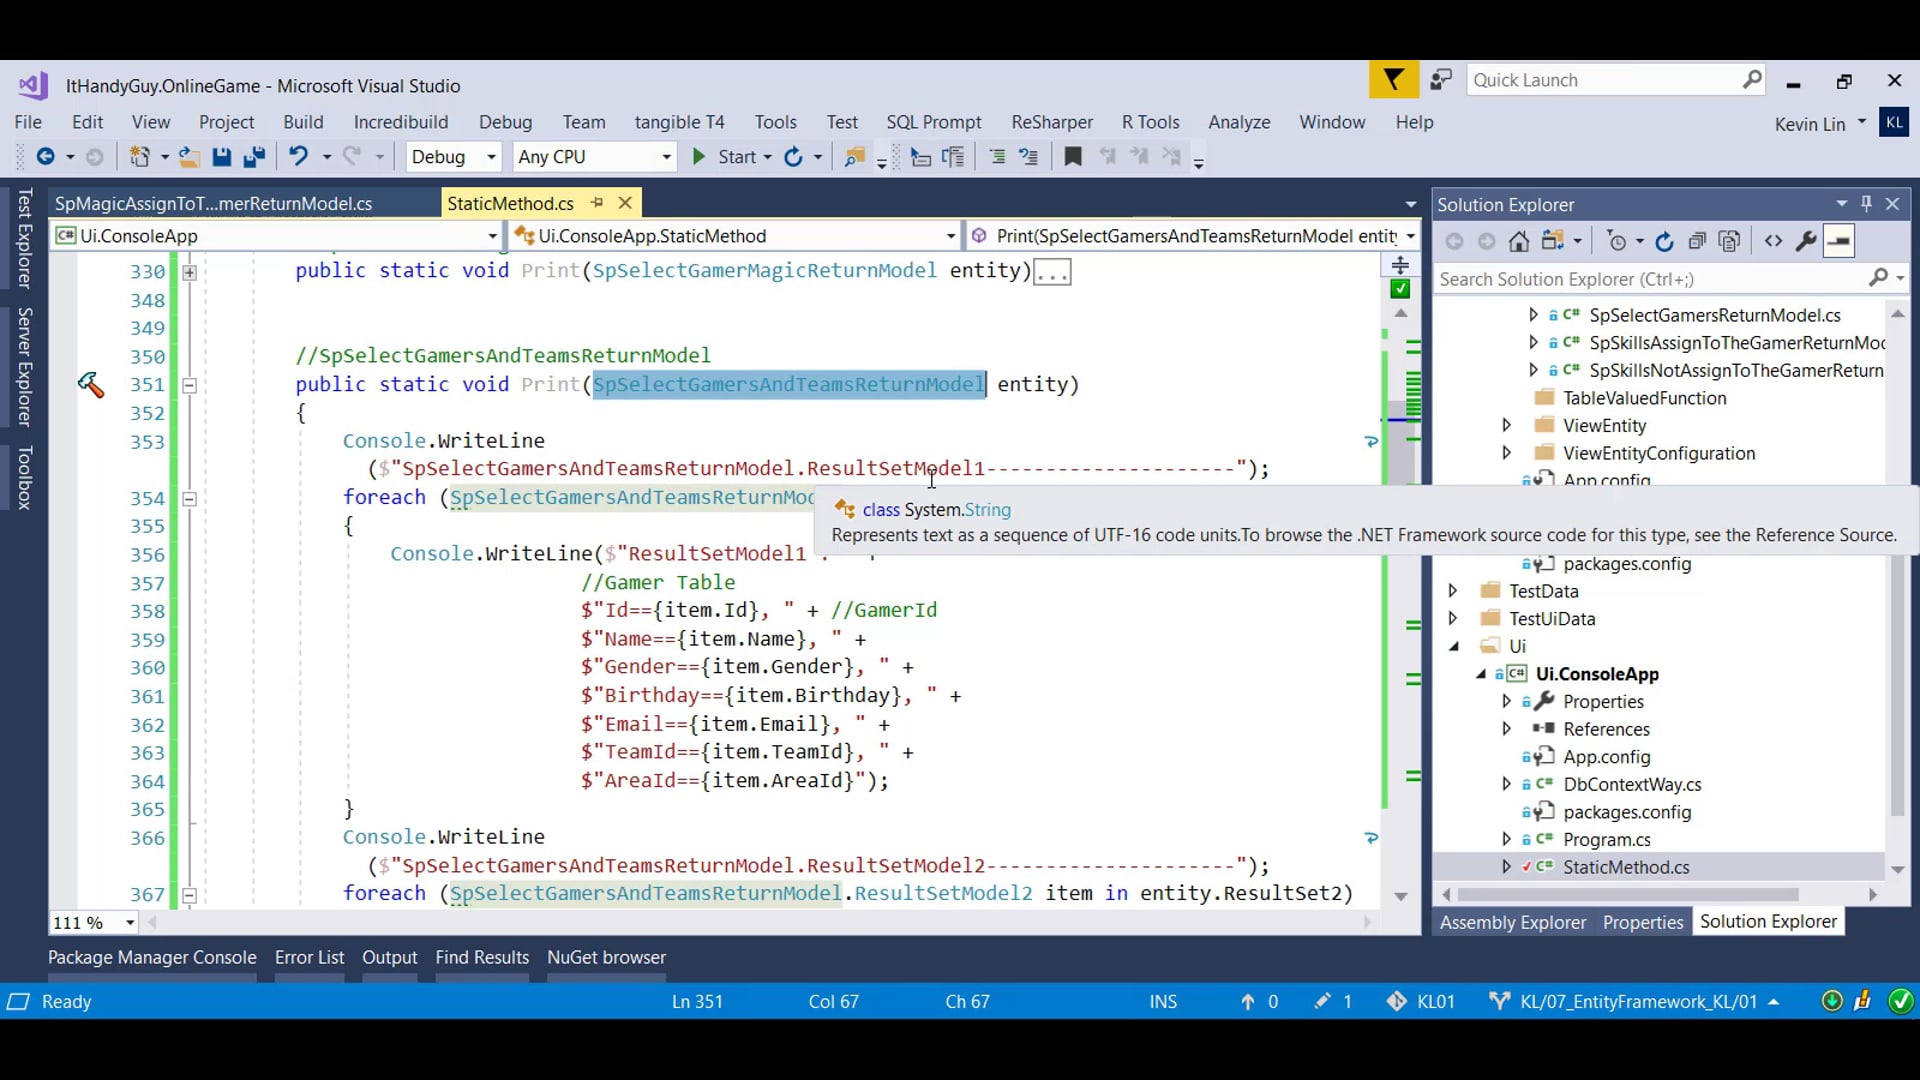Refresh Solution Explorer with the refresh icon
1920x1080 pixels.
[x=1664, y=241]
